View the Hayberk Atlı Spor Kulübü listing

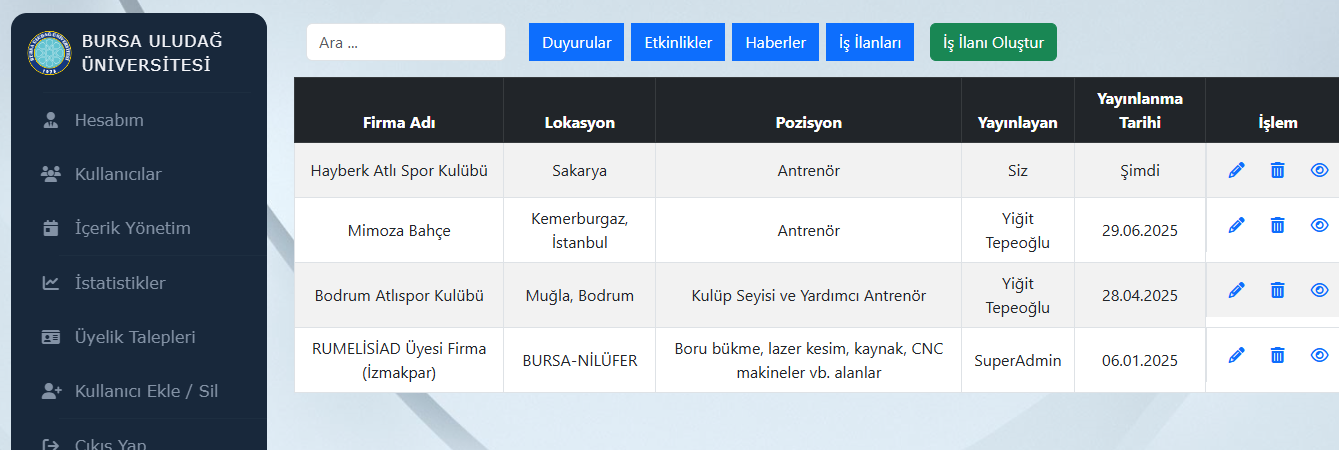point(1319,171)
